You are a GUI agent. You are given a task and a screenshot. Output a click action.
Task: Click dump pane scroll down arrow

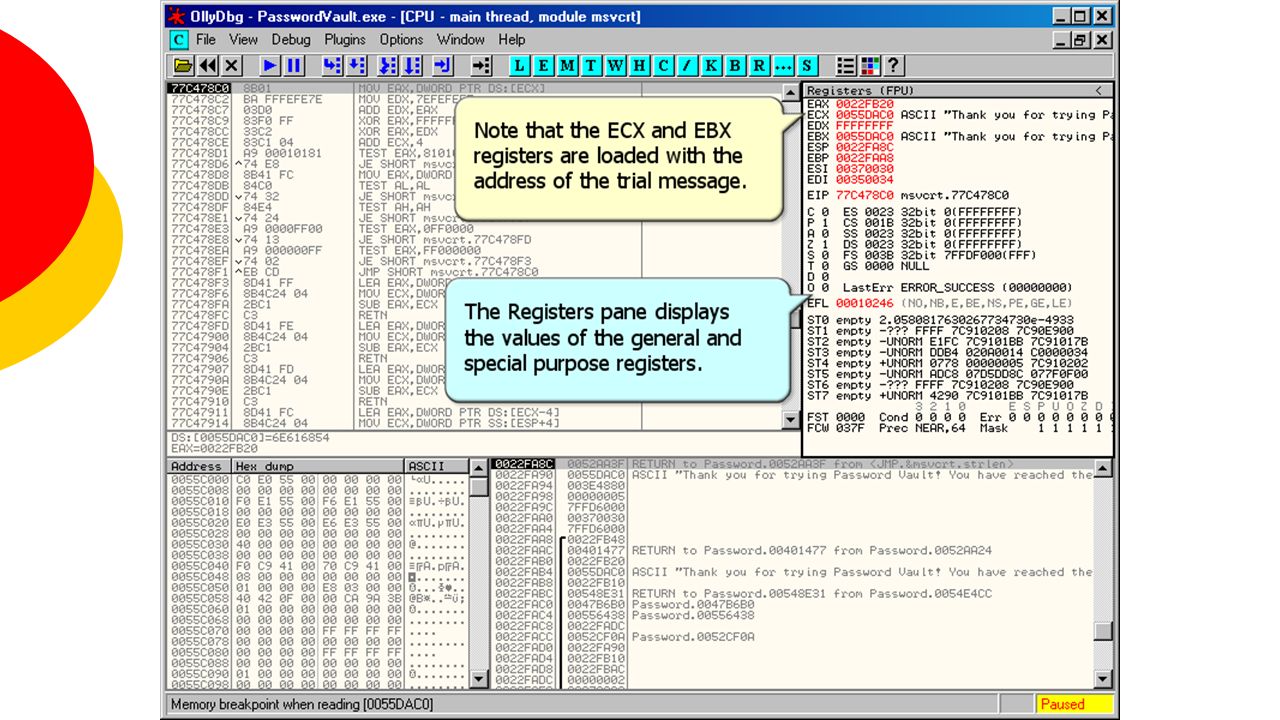pyautogui.click(x=479, y=679)
